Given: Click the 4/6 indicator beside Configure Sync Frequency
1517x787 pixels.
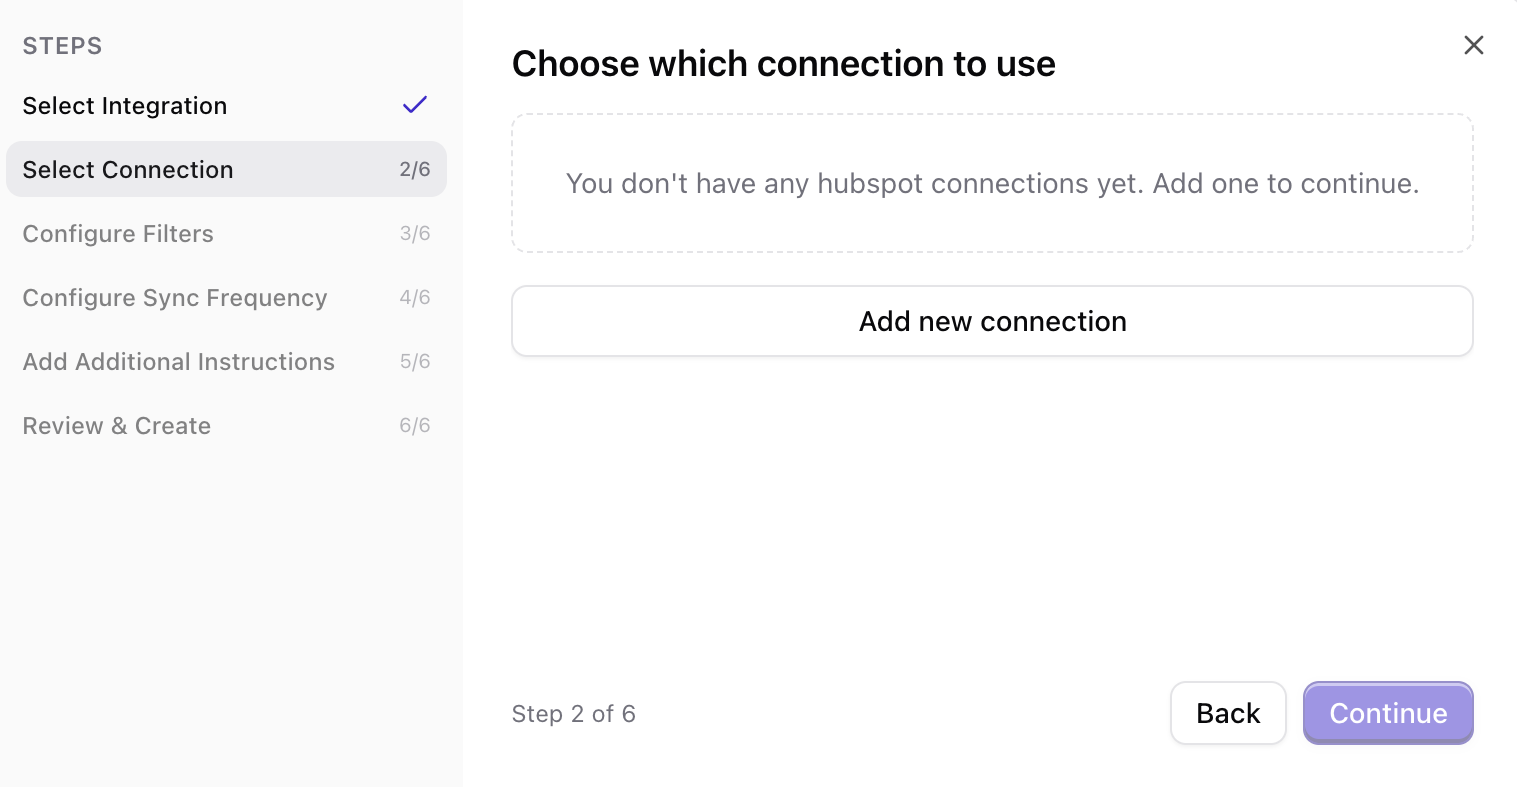Looking at the screenshot, I should (x=415, y=297).
